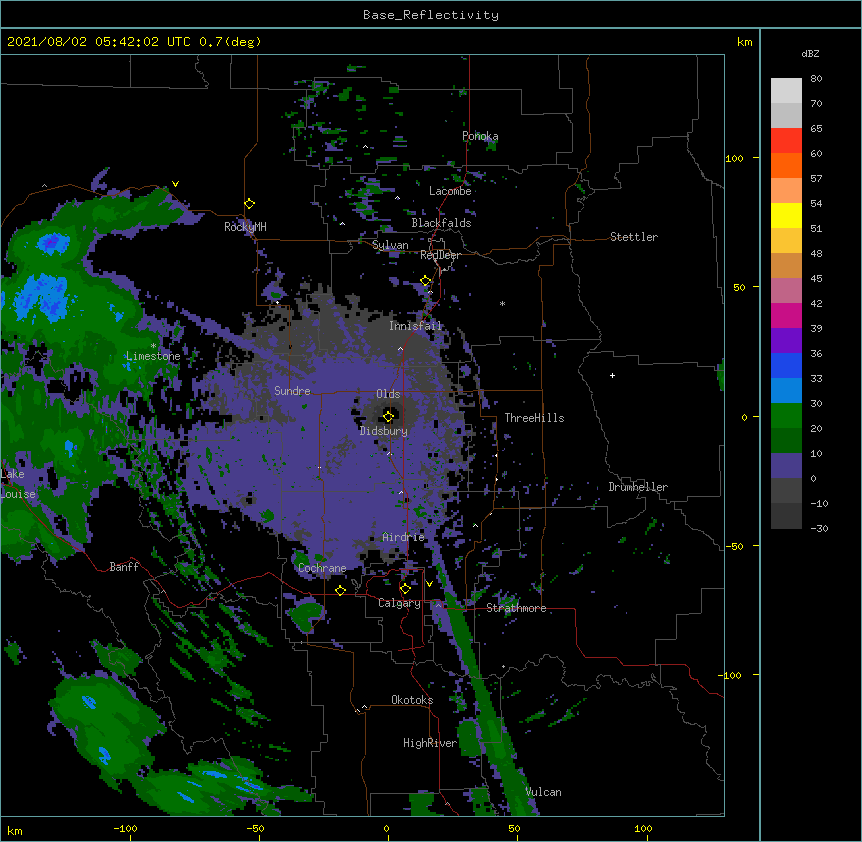Click the Limestone label
The image size is (862, 842).
coord(153,356)
